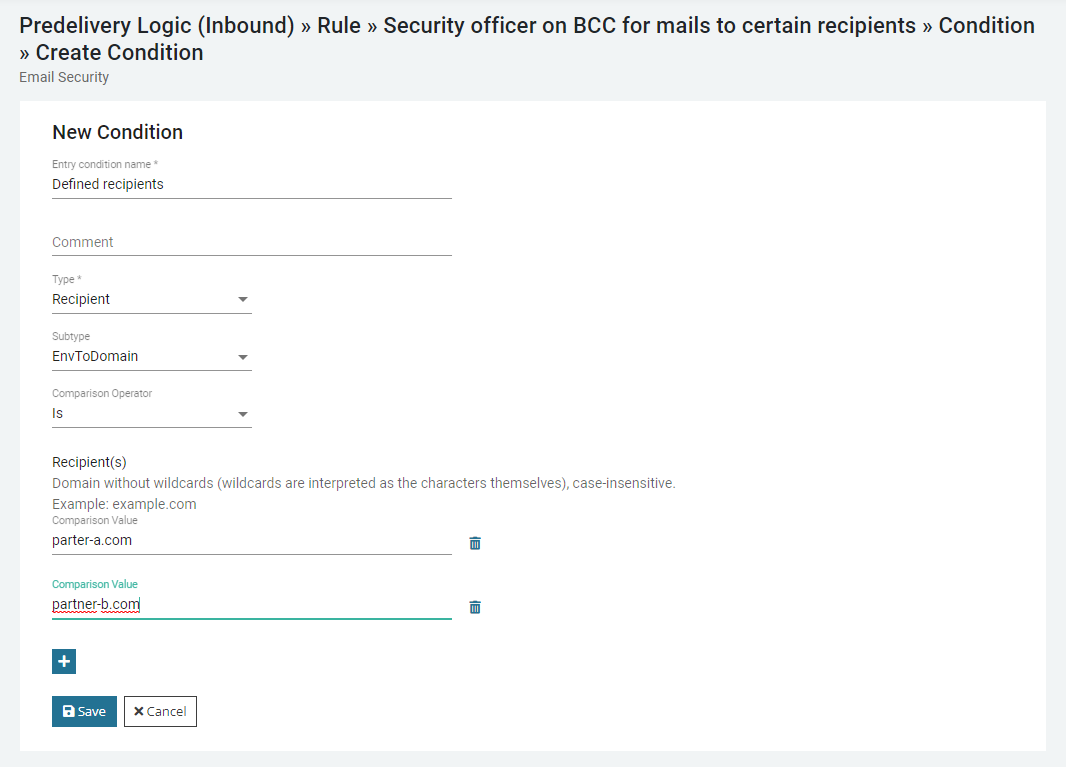Go back to Condition breadcrumb
The width and height of the screenshot is (1066, 767).
(x=986, y=26)
